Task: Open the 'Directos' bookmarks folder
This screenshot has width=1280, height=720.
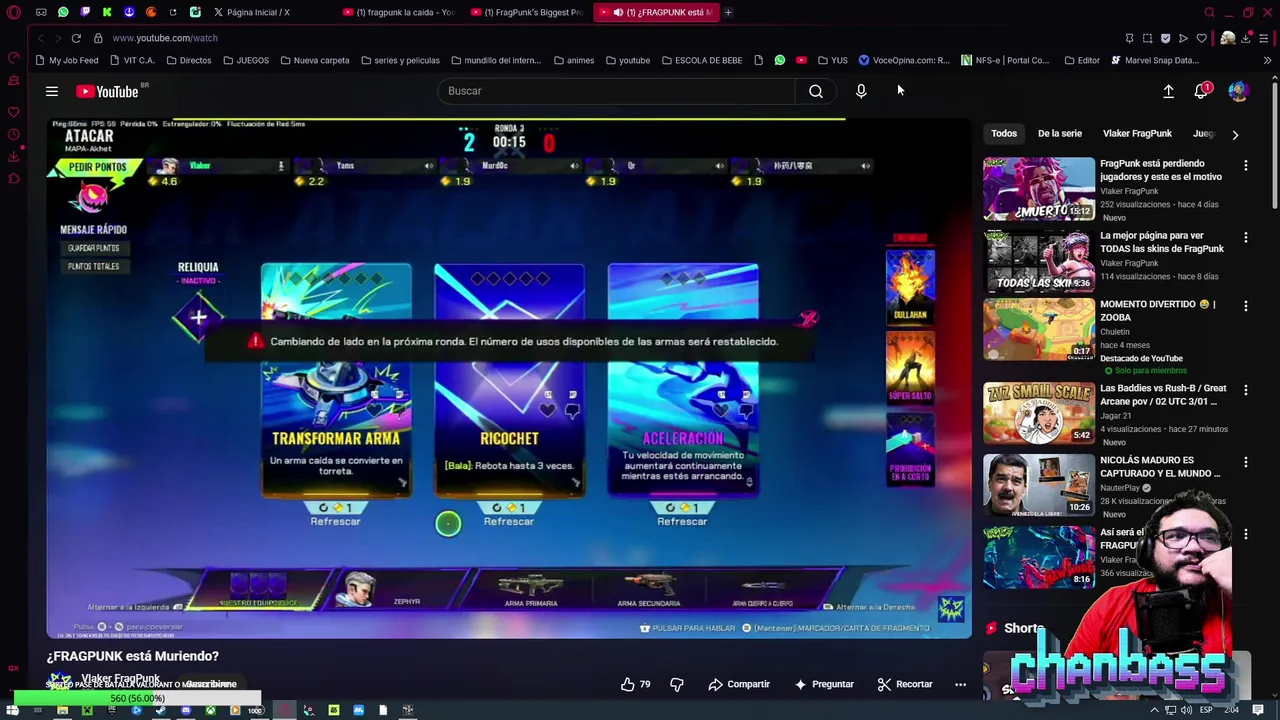Action: click(x=189, y=60)
